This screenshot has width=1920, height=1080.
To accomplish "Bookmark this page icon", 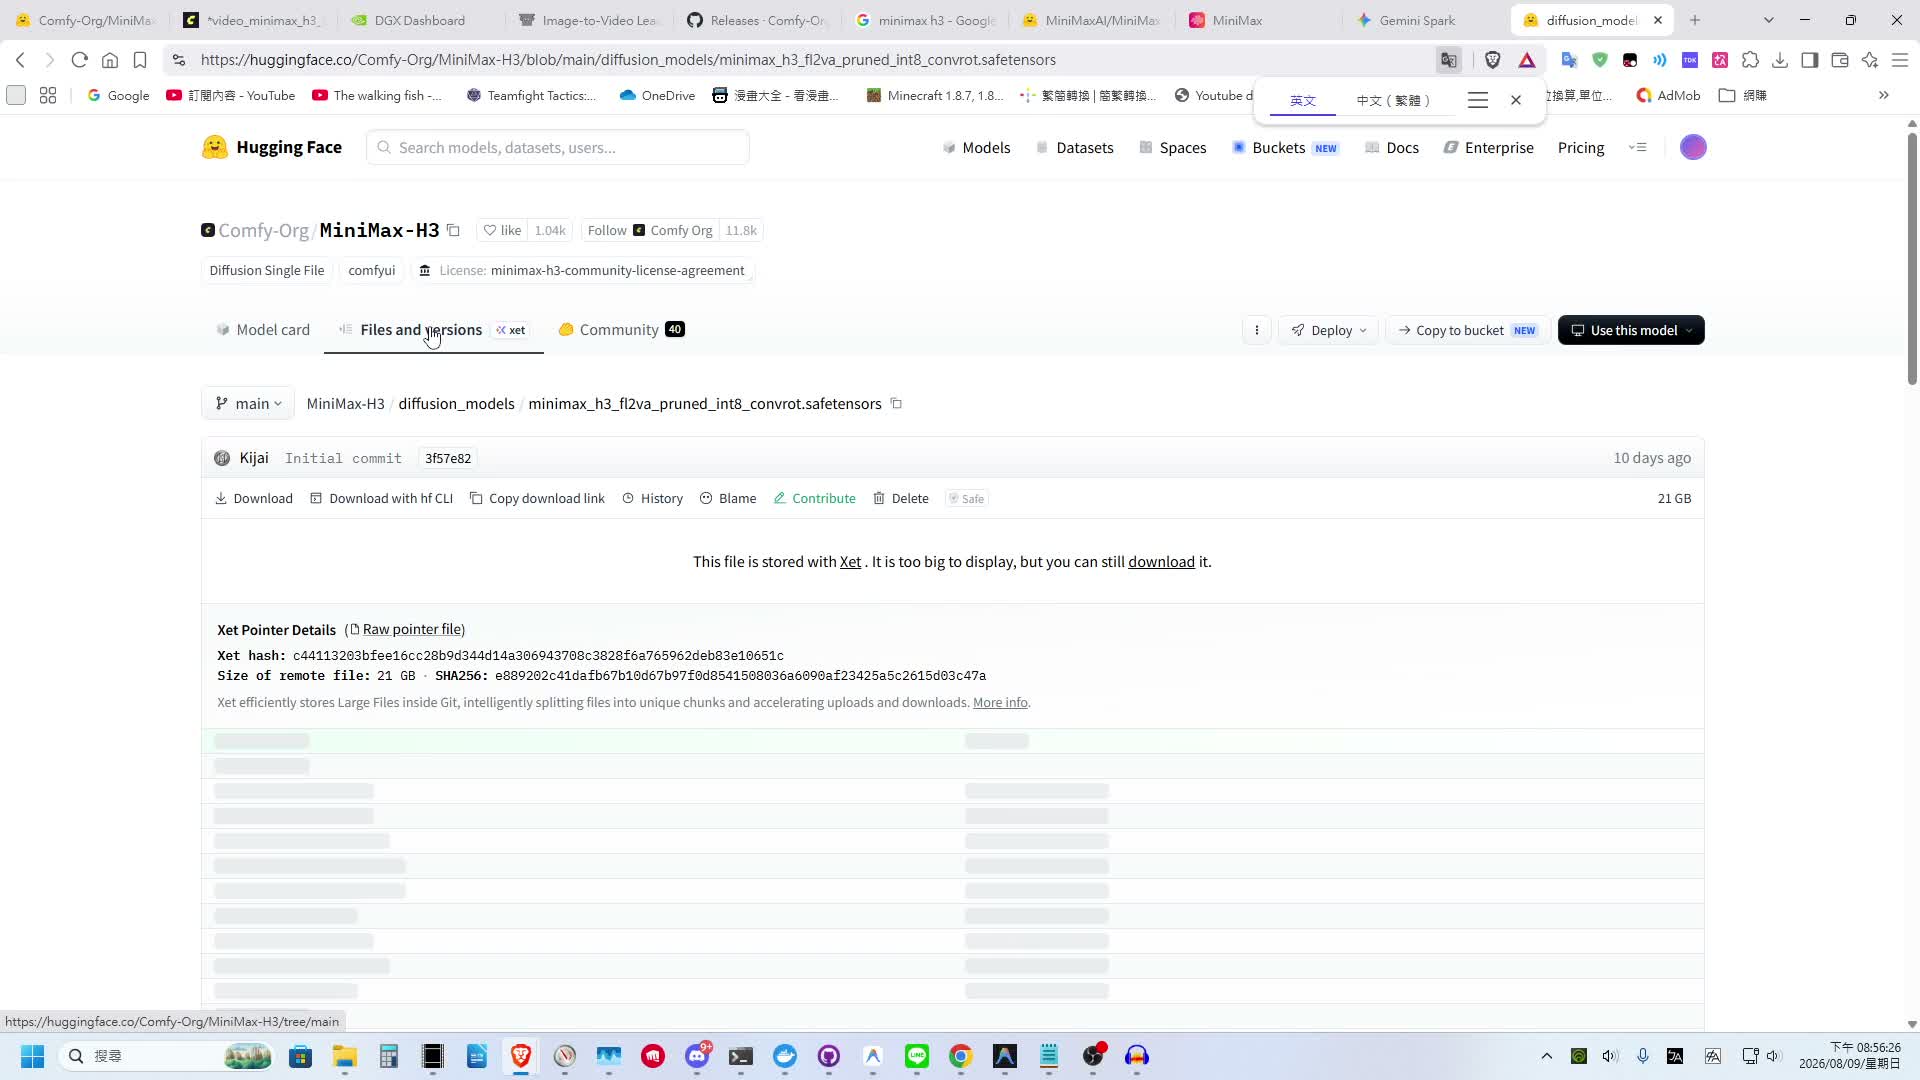I will point(140,60).
